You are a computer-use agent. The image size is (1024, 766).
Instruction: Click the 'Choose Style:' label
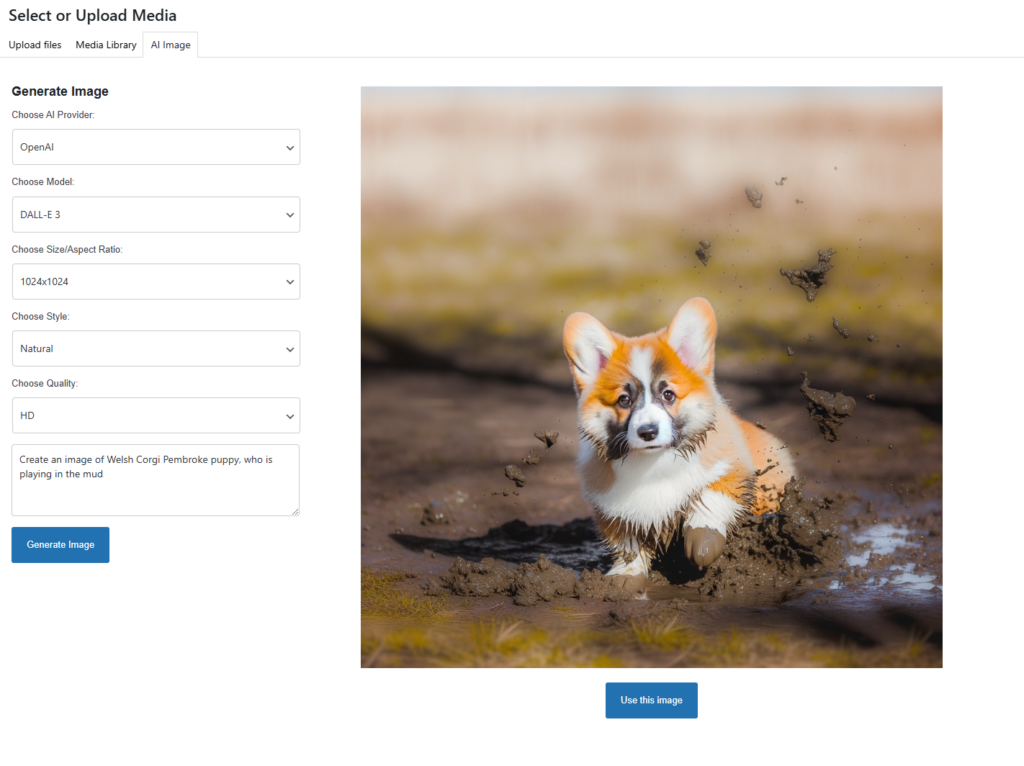(40, 317)
